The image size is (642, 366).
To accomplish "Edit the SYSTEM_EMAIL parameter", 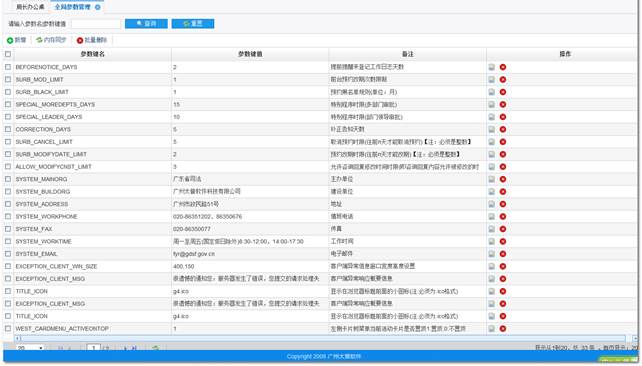I will tap(491, 254).
